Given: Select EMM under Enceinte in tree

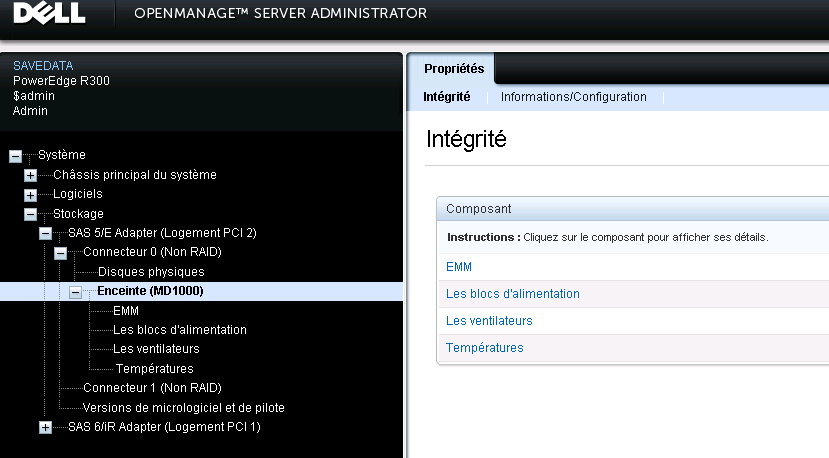Looking at the screenshot, I should coord(126,310).
